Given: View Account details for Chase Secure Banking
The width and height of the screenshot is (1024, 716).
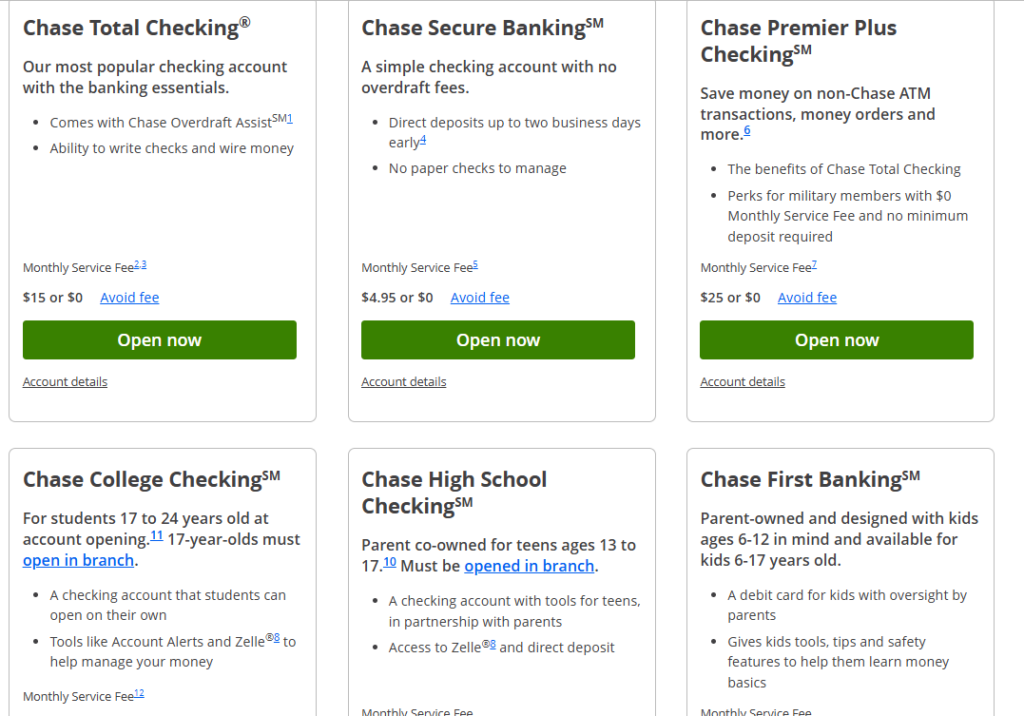Looking at the screenshot, I should pos(404,382).
